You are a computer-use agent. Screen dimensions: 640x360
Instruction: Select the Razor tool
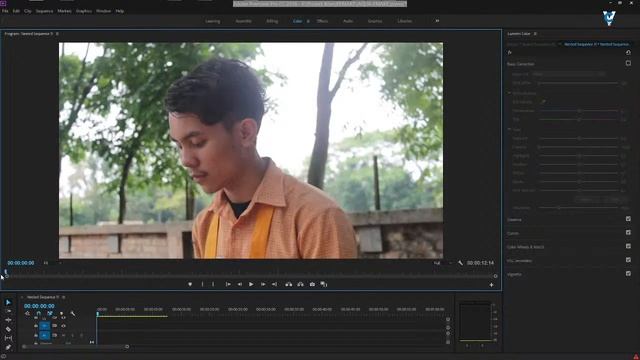[x=8, y=329]
